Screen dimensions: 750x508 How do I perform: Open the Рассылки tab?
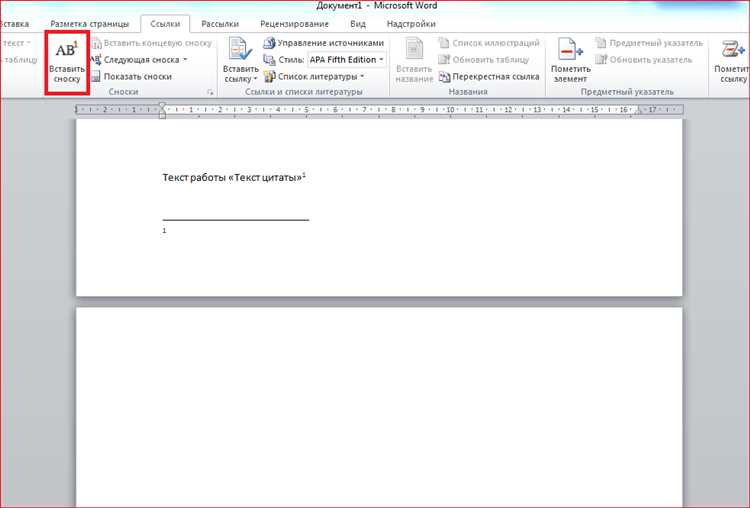click(x=220, y=24)
